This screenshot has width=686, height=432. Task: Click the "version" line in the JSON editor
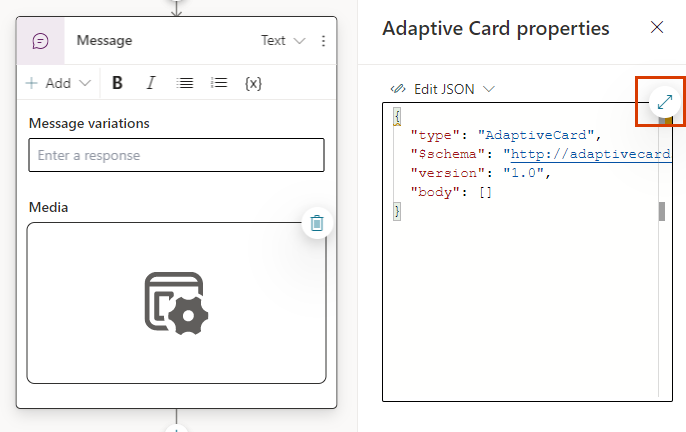480,173
